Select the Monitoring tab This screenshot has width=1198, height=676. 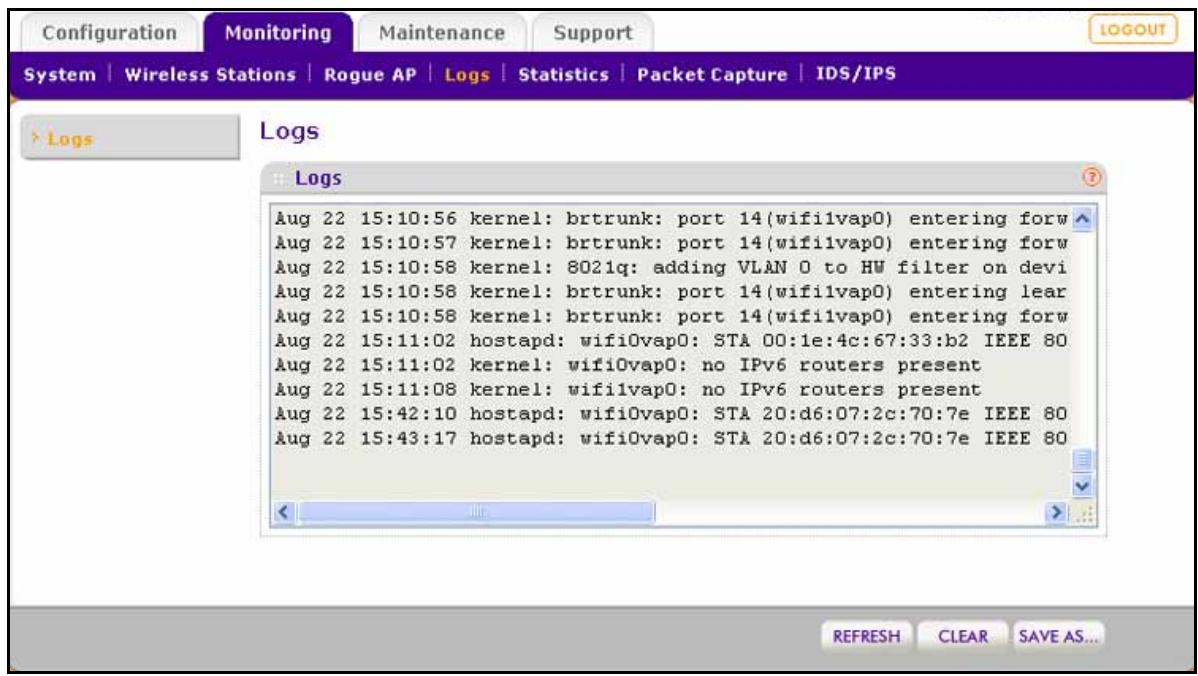point(278,33)
